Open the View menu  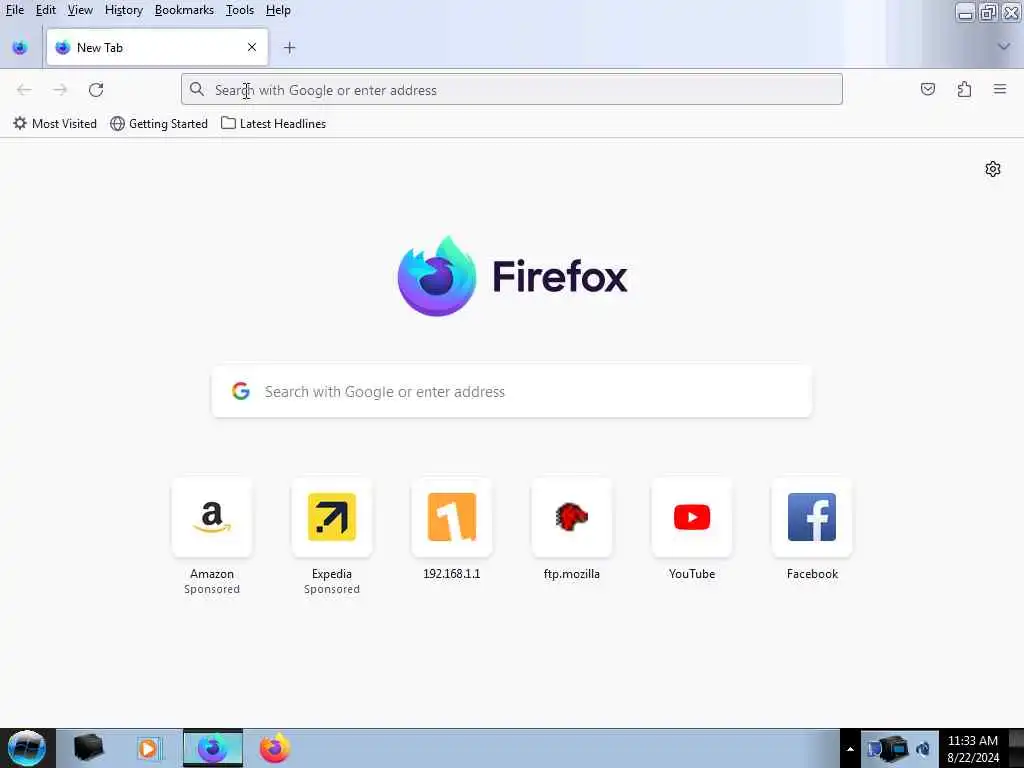(80, 10)
